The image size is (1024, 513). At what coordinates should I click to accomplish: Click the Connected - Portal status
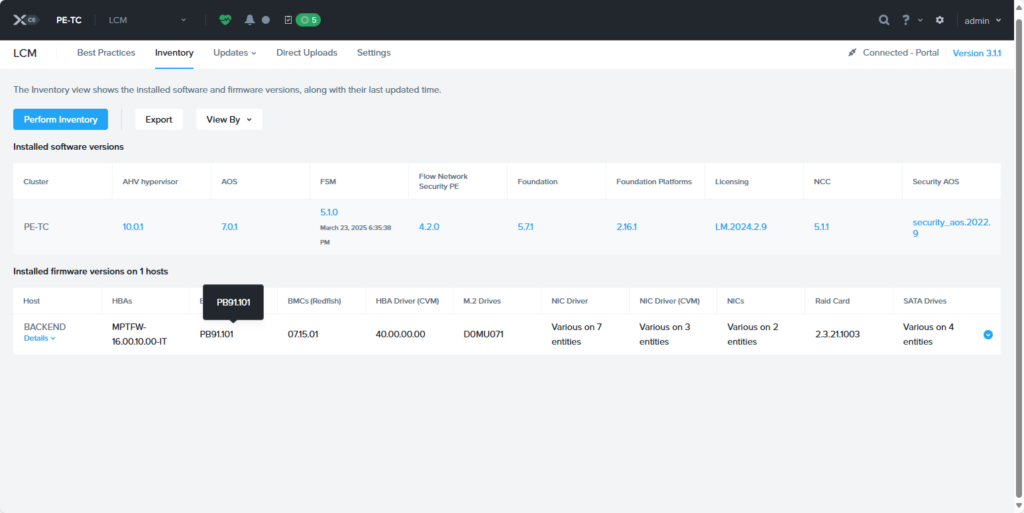893,53
